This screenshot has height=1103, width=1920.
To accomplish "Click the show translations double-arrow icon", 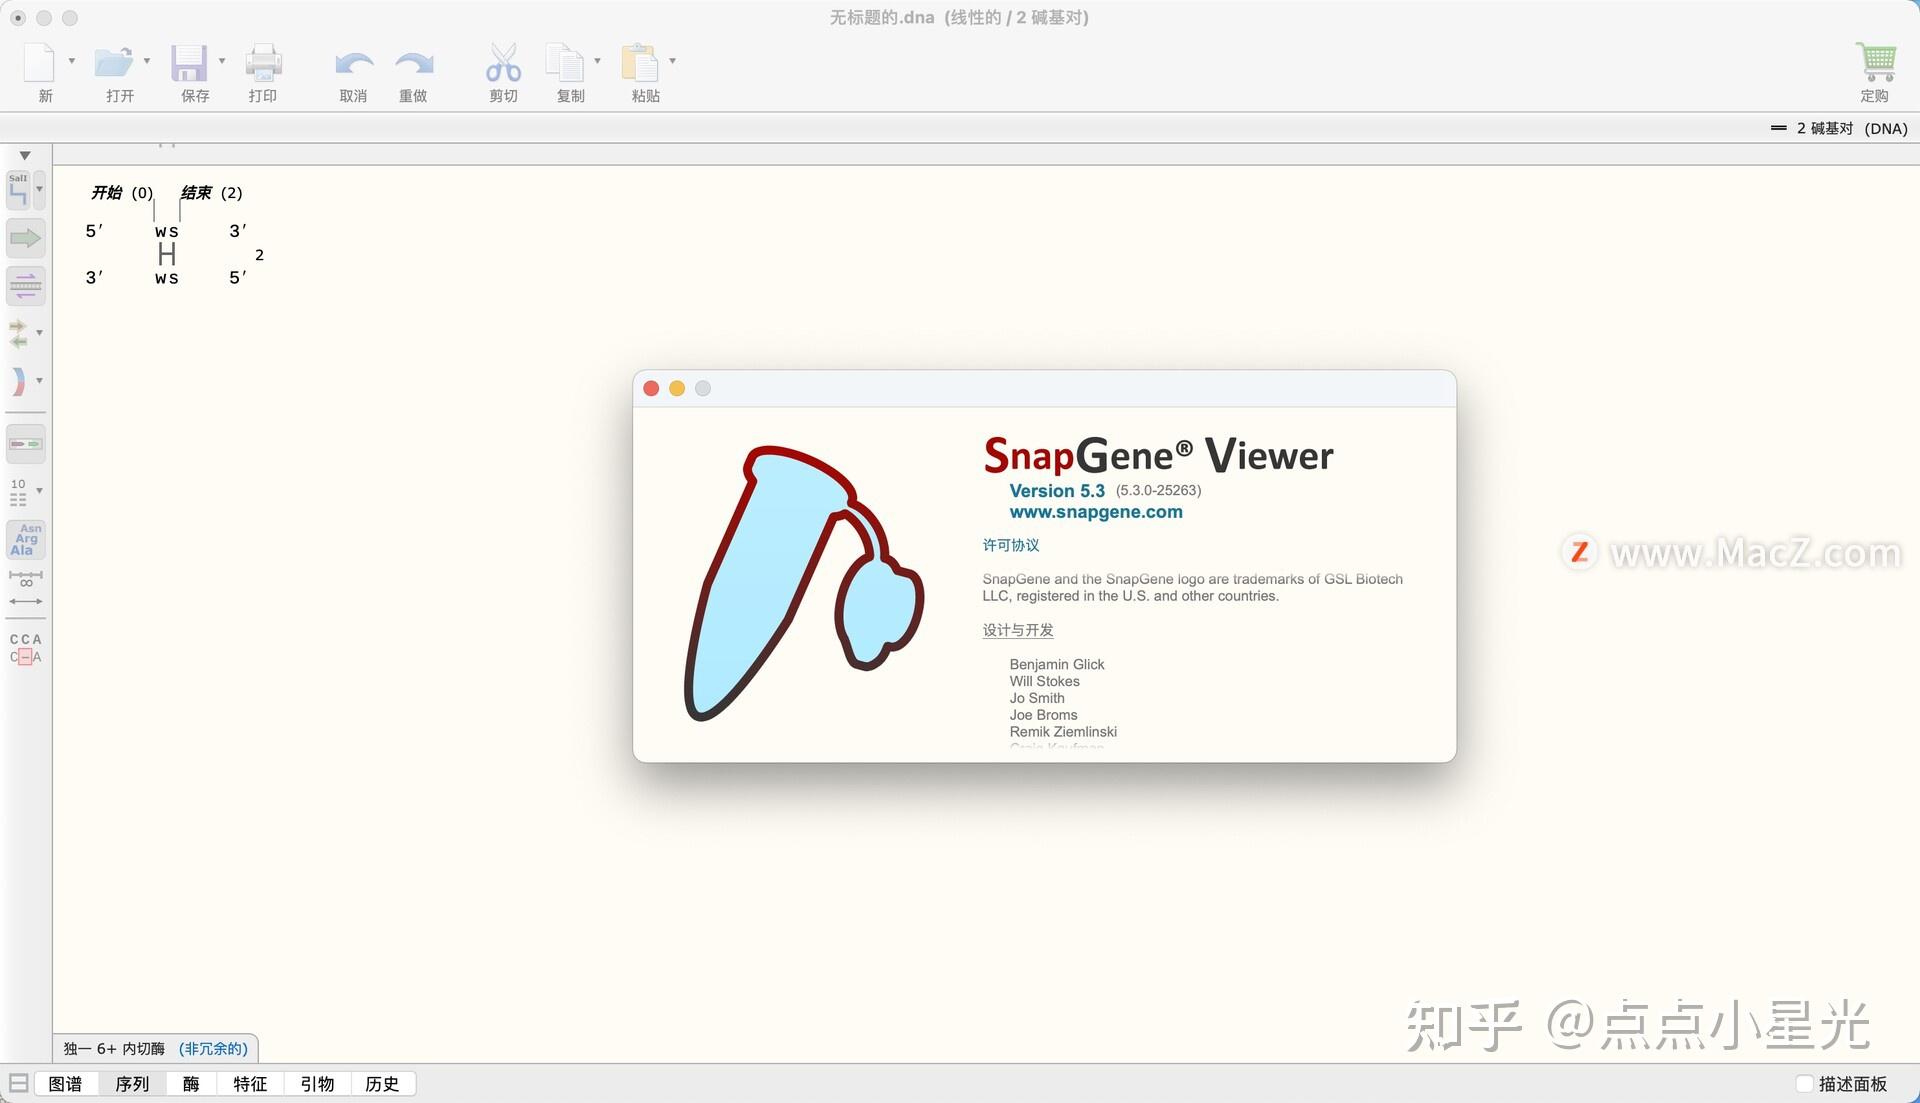I will tap(18, 333).
